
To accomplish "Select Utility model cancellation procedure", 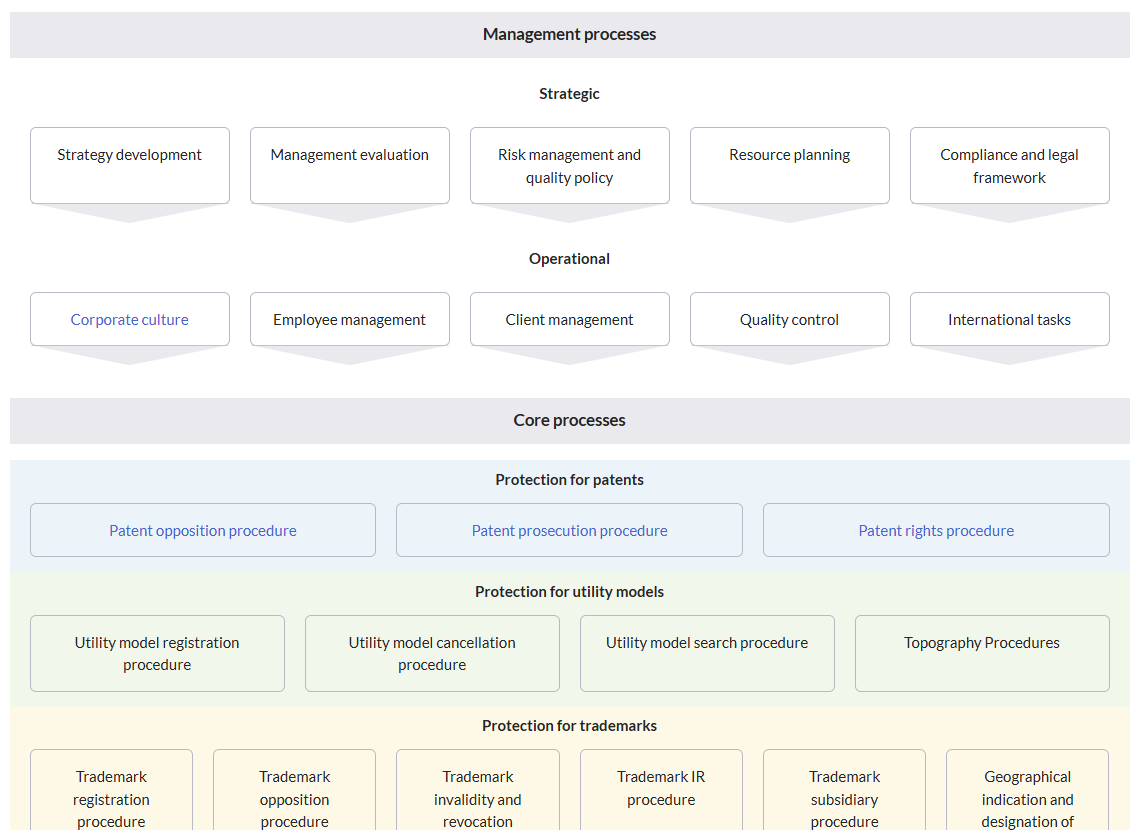I will coord(432,654).
